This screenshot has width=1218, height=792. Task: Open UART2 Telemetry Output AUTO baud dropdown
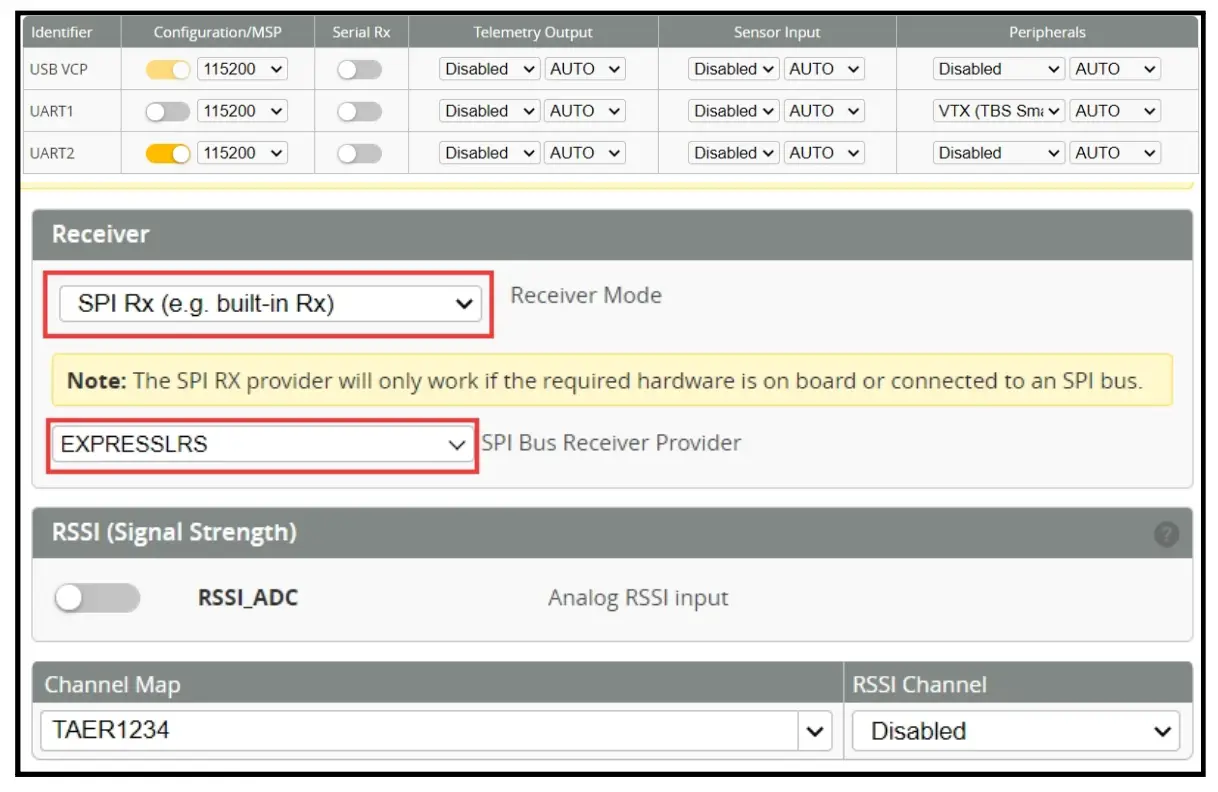585,154
